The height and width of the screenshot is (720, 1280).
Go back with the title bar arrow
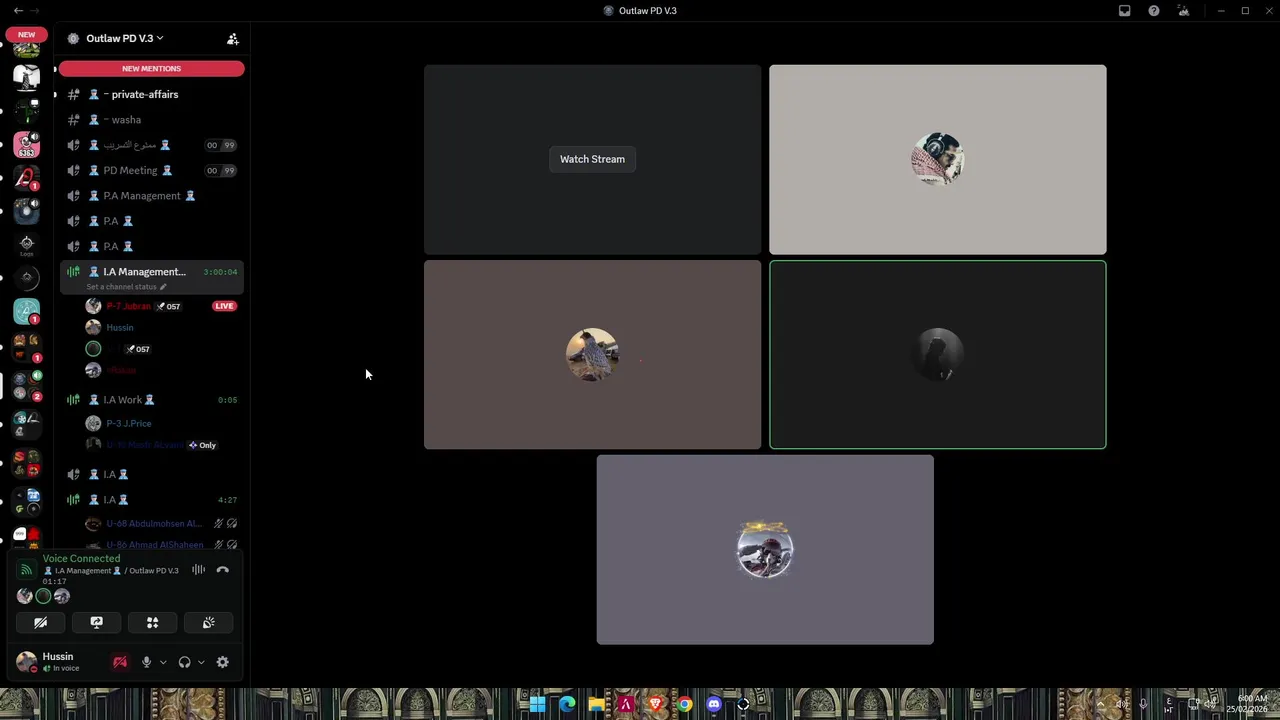tap(18, 11)
